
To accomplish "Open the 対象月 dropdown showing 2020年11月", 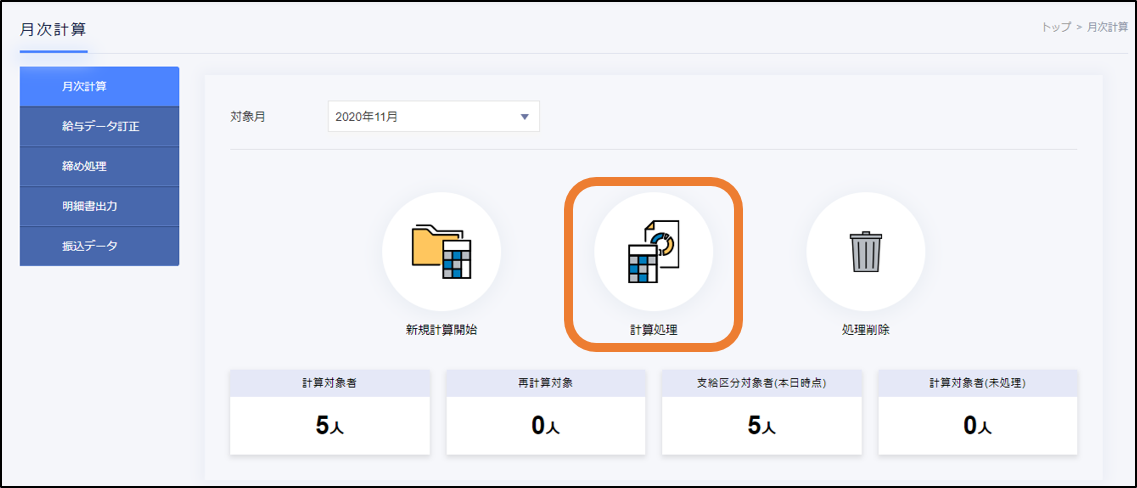I will click(x=434, y=116).
